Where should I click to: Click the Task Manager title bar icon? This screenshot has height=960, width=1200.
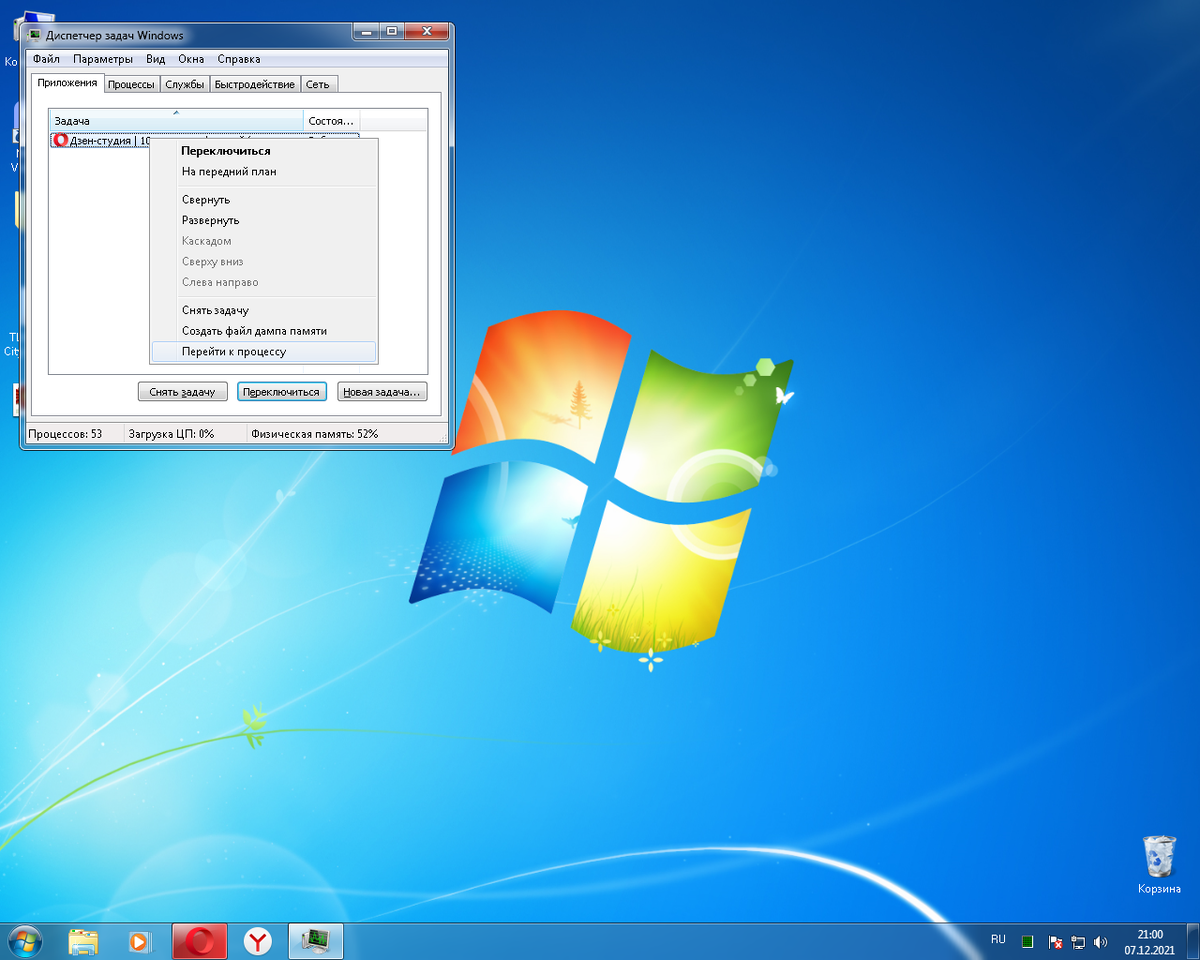[x=35, y=35]
